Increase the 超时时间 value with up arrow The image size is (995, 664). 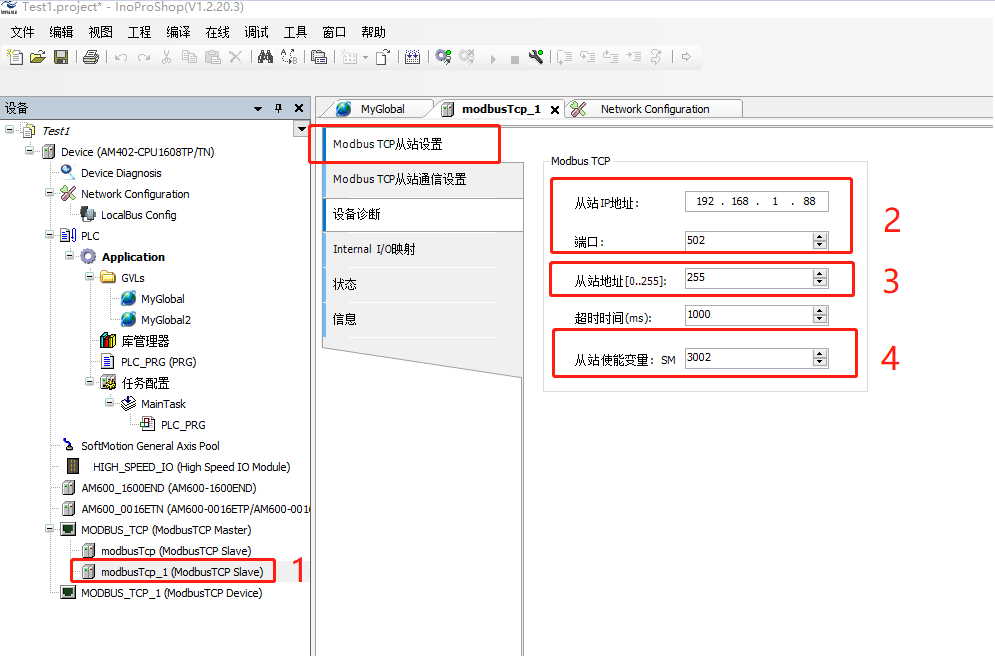tap(820, 311)
